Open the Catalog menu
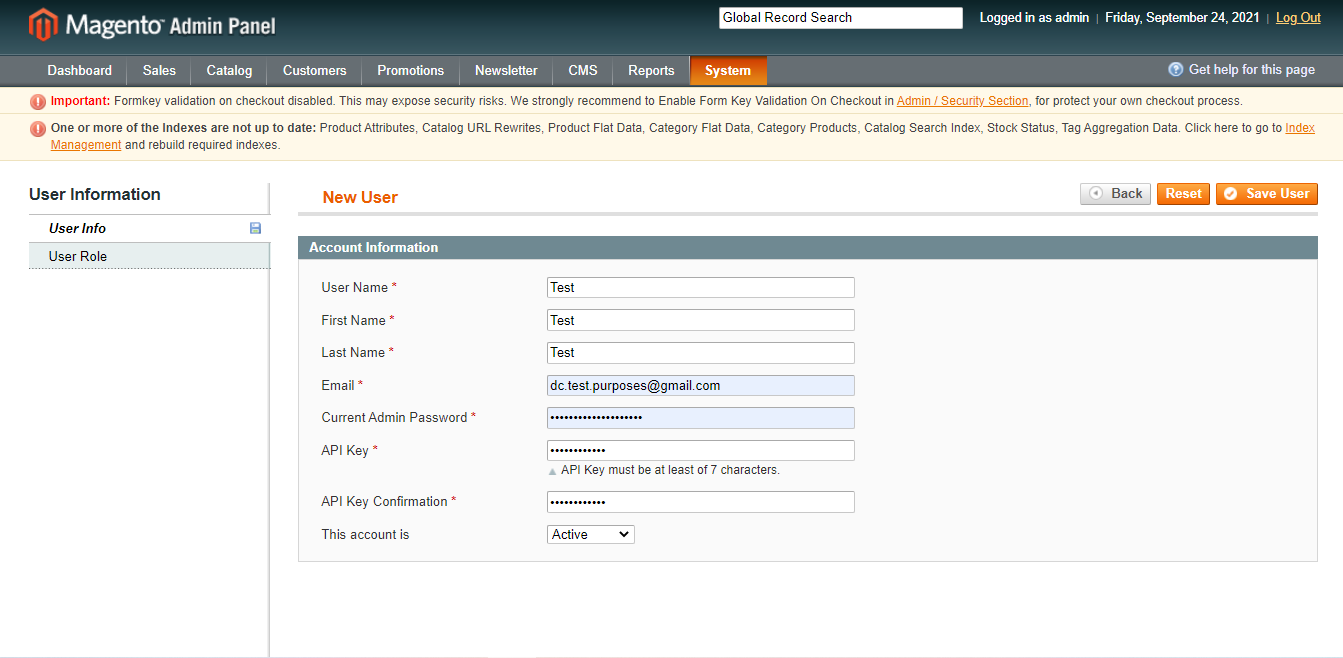 pos(229,71)
